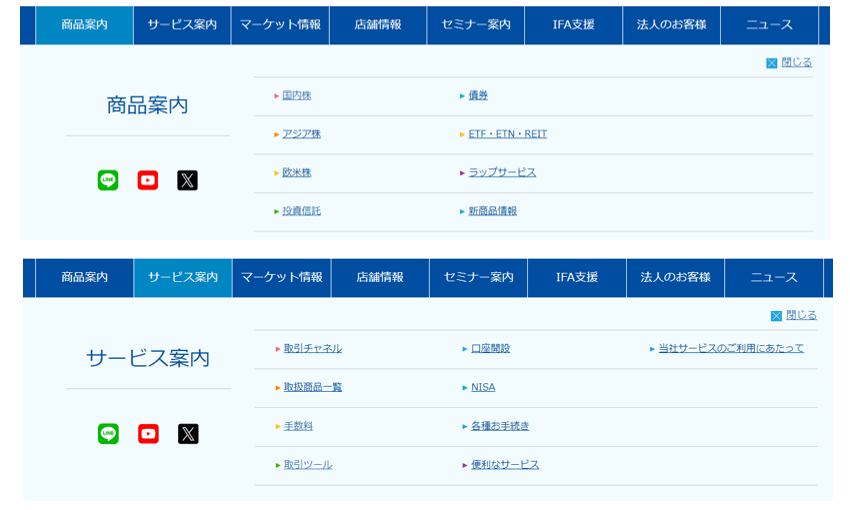Open the 取扱商品一覧 link
The image size is (850, 510).
313,388
